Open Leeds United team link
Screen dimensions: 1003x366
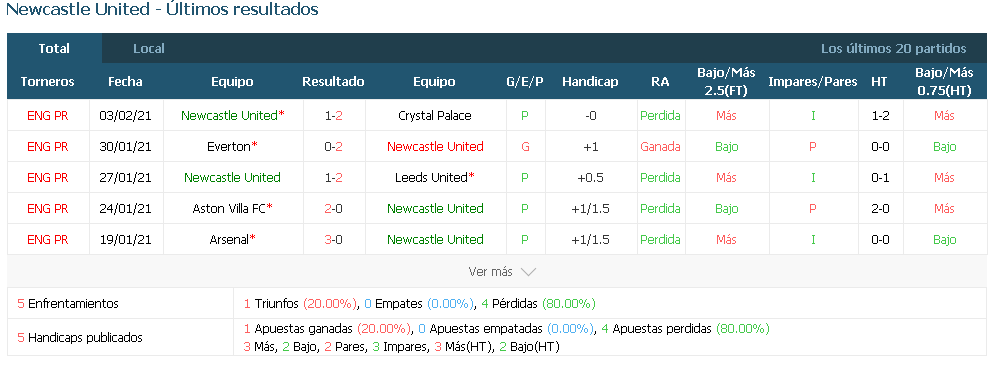(432, 177)
